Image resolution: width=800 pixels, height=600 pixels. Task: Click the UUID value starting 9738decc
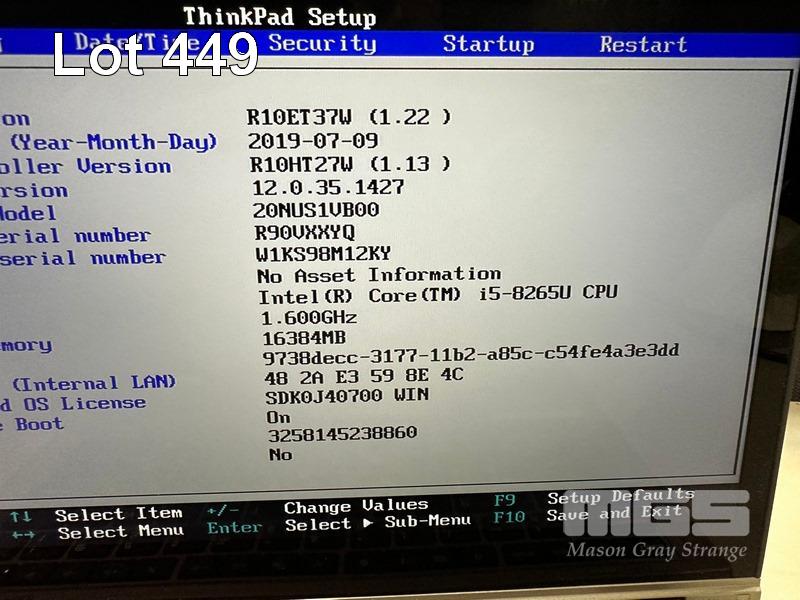click(470, 353)
